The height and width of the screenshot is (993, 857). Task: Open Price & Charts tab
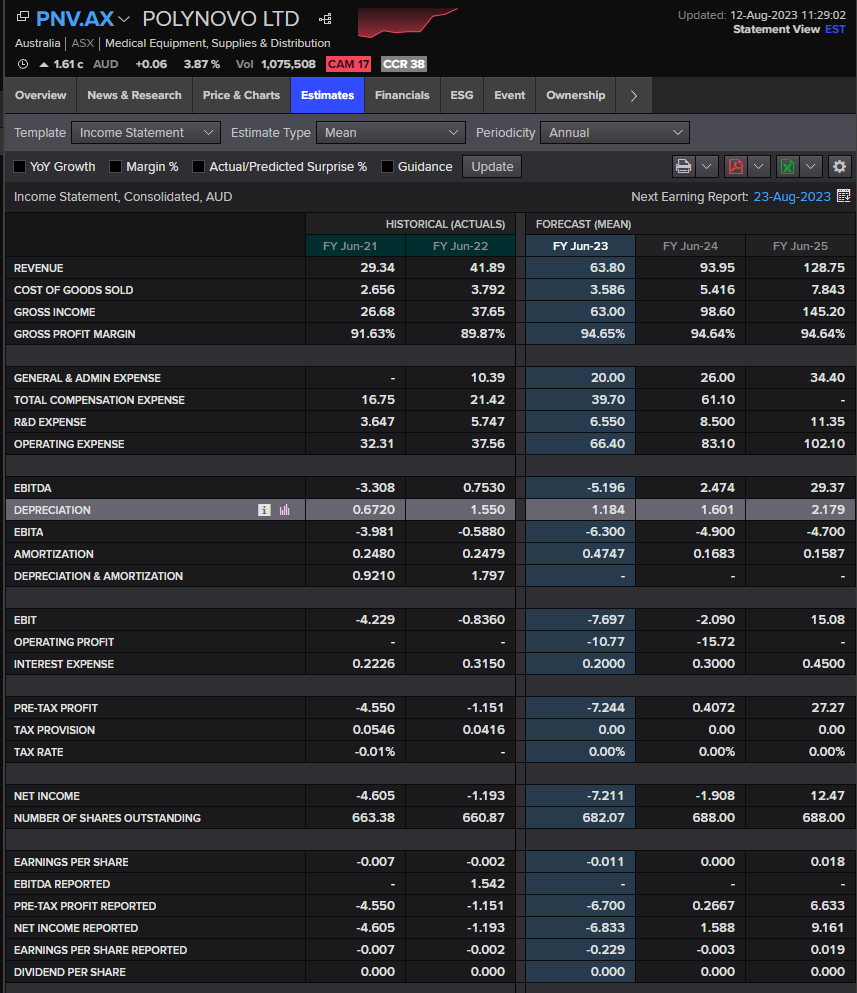coord(241,96)
